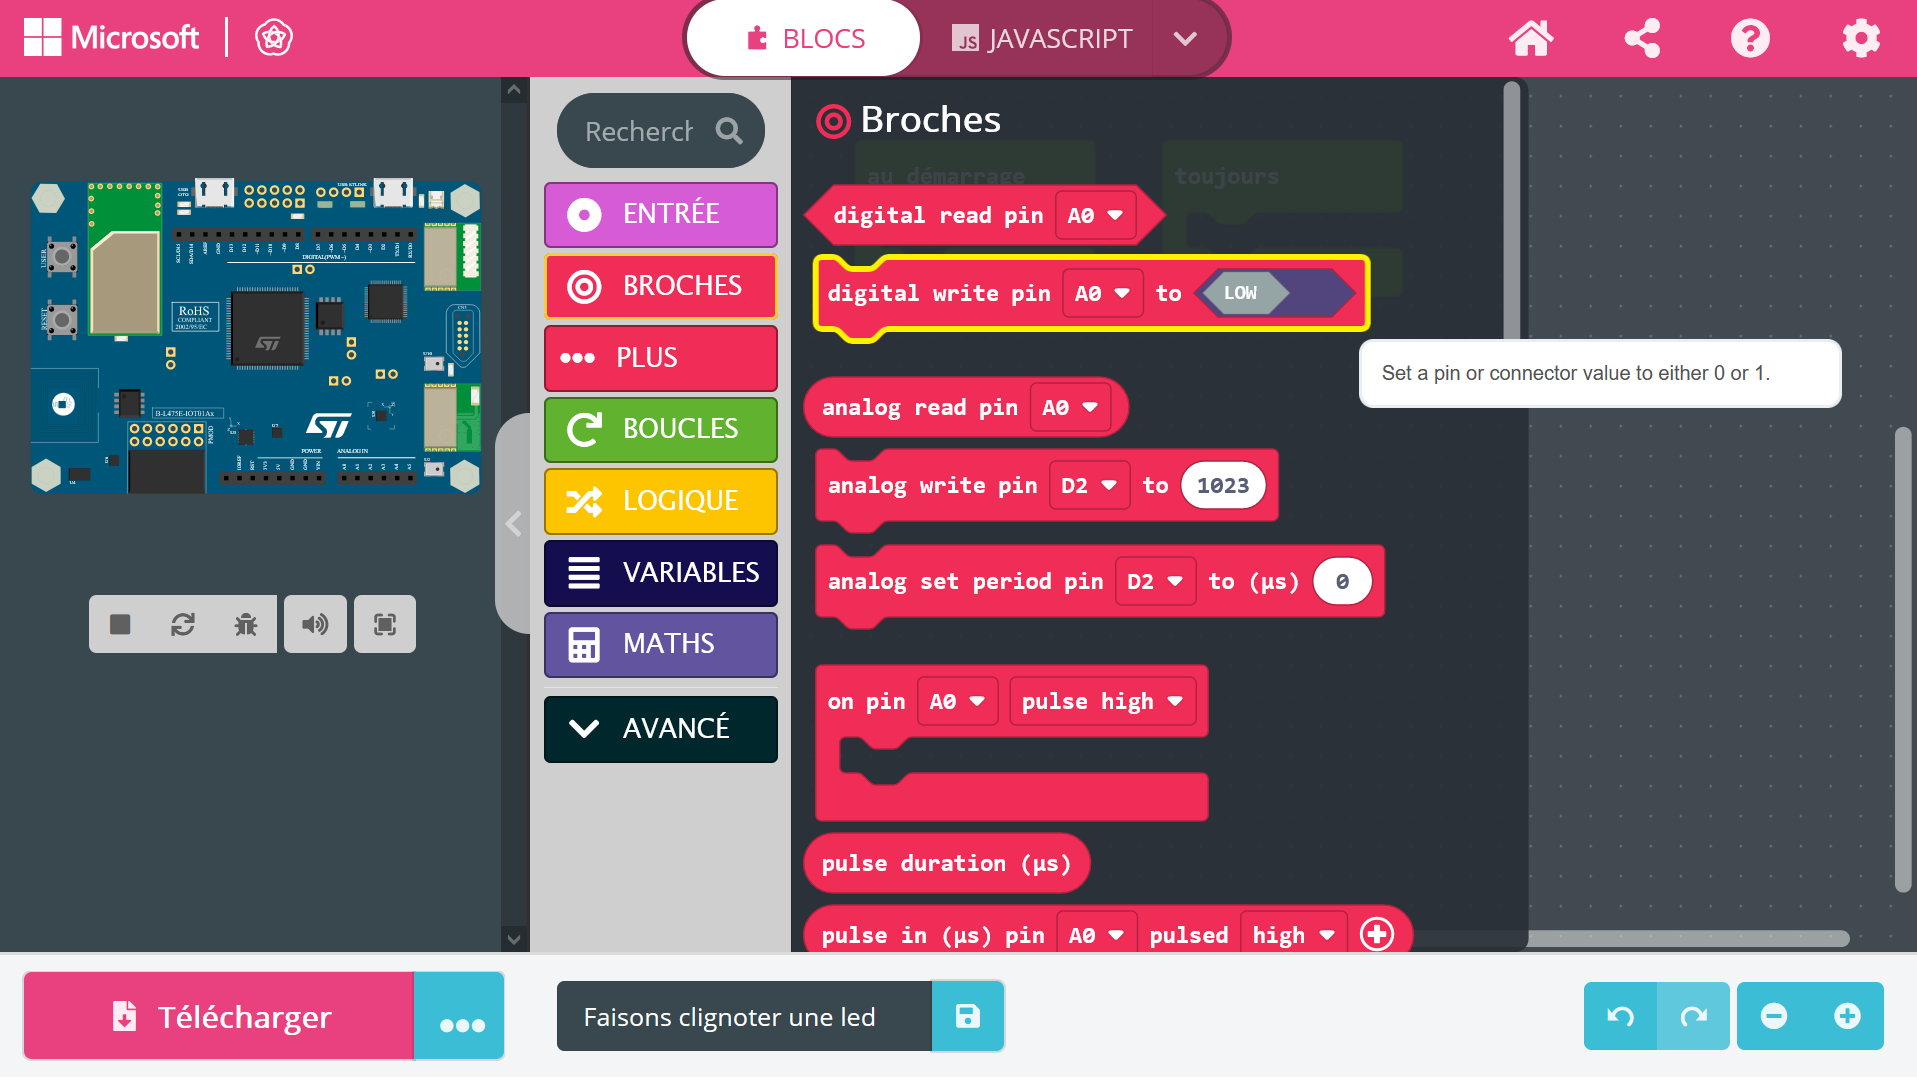Toggle debug mode with bug icon
This screenshot has width=1917, height=1080.
click(246, 625)
